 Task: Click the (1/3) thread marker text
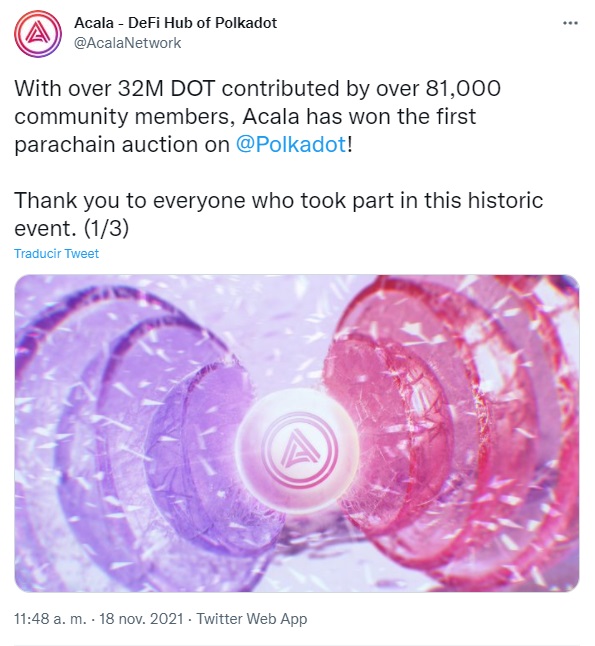click(106, 228)
